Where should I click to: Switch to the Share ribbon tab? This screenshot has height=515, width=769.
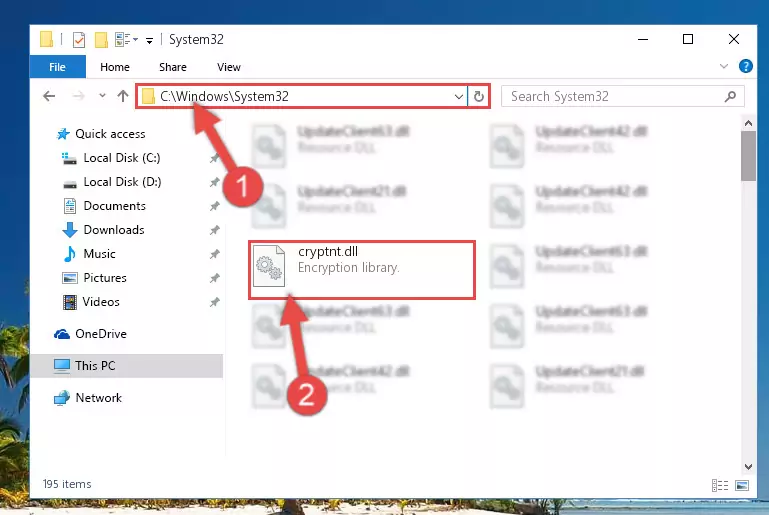[173, 67]
